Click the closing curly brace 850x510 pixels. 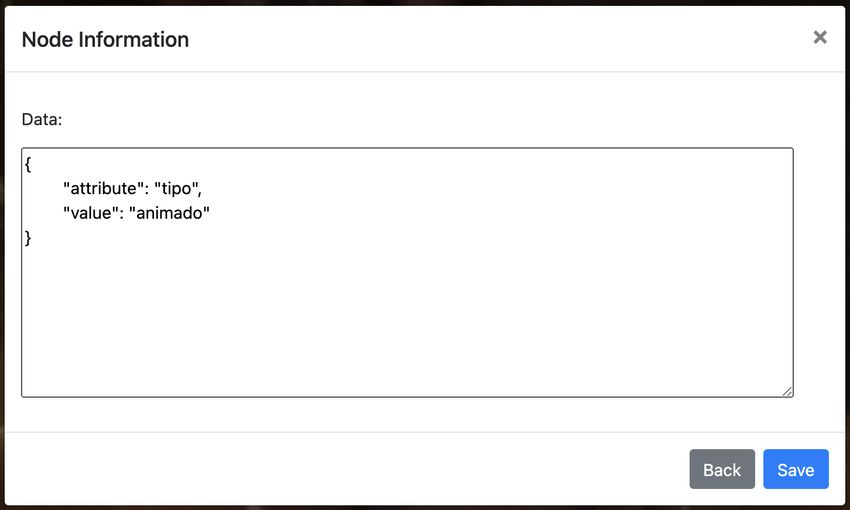point(28,237)
